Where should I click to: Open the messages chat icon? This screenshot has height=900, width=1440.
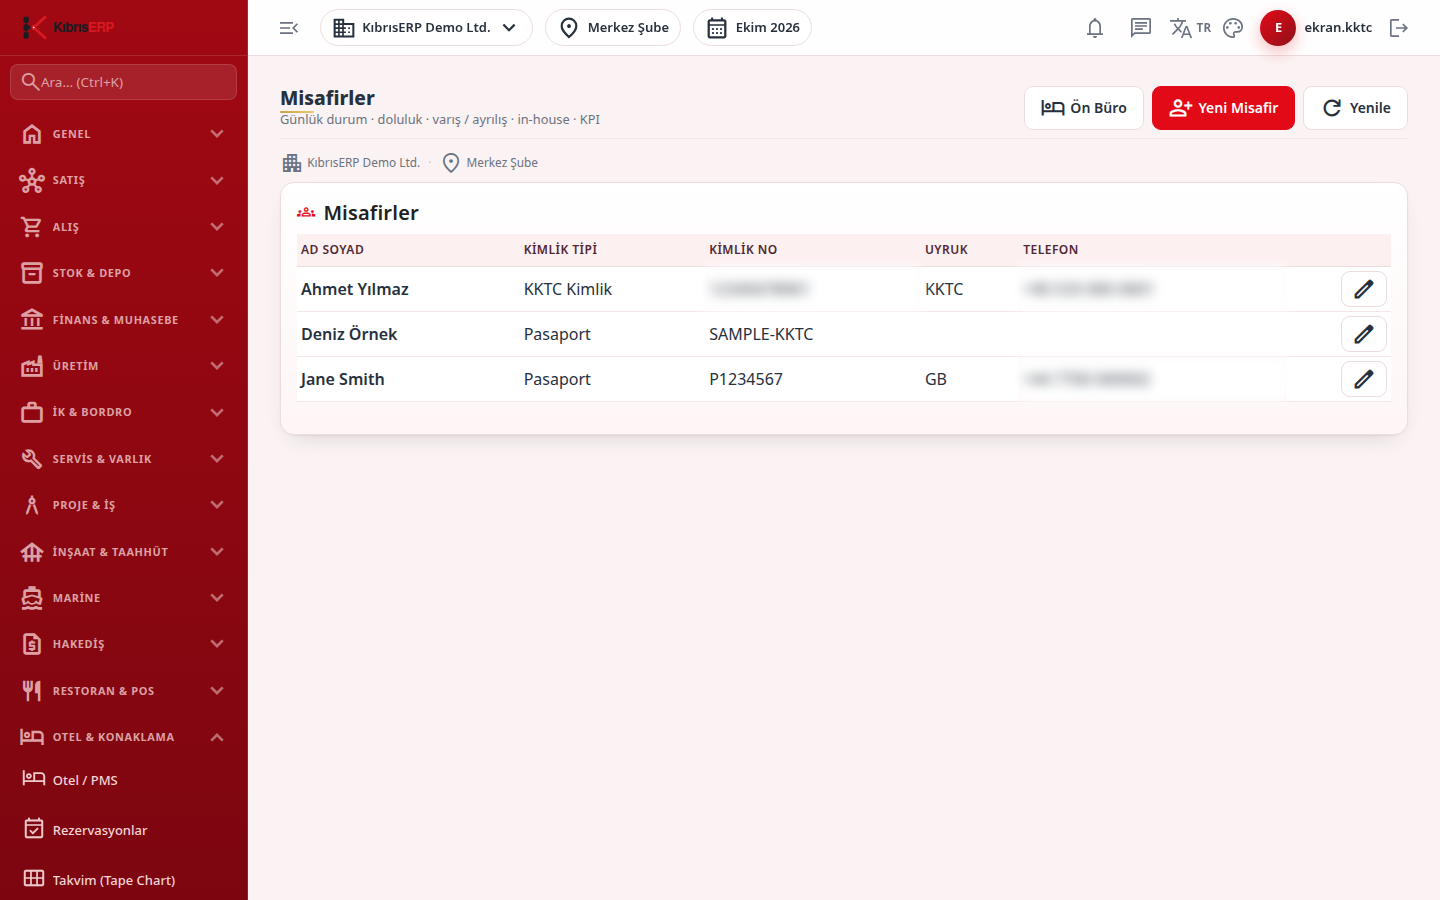pyautogui.click(x=1141, y=28)
